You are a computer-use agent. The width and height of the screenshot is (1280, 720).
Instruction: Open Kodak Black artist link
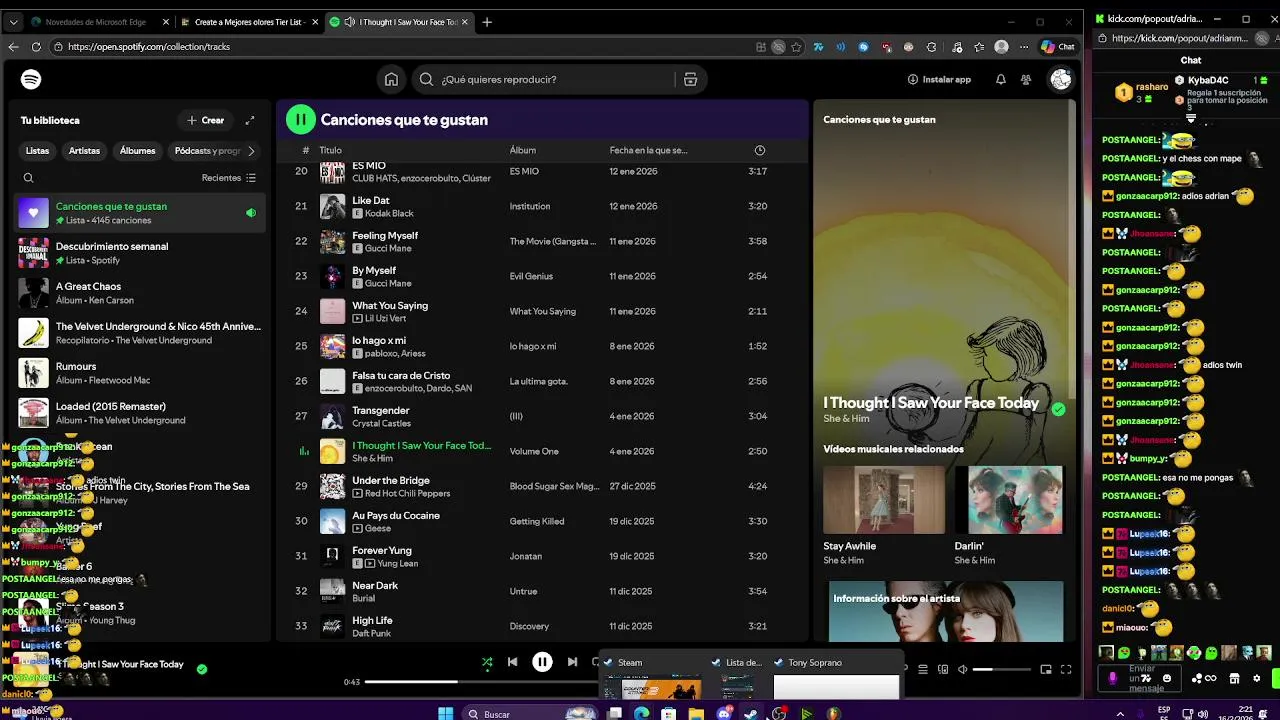389,213
